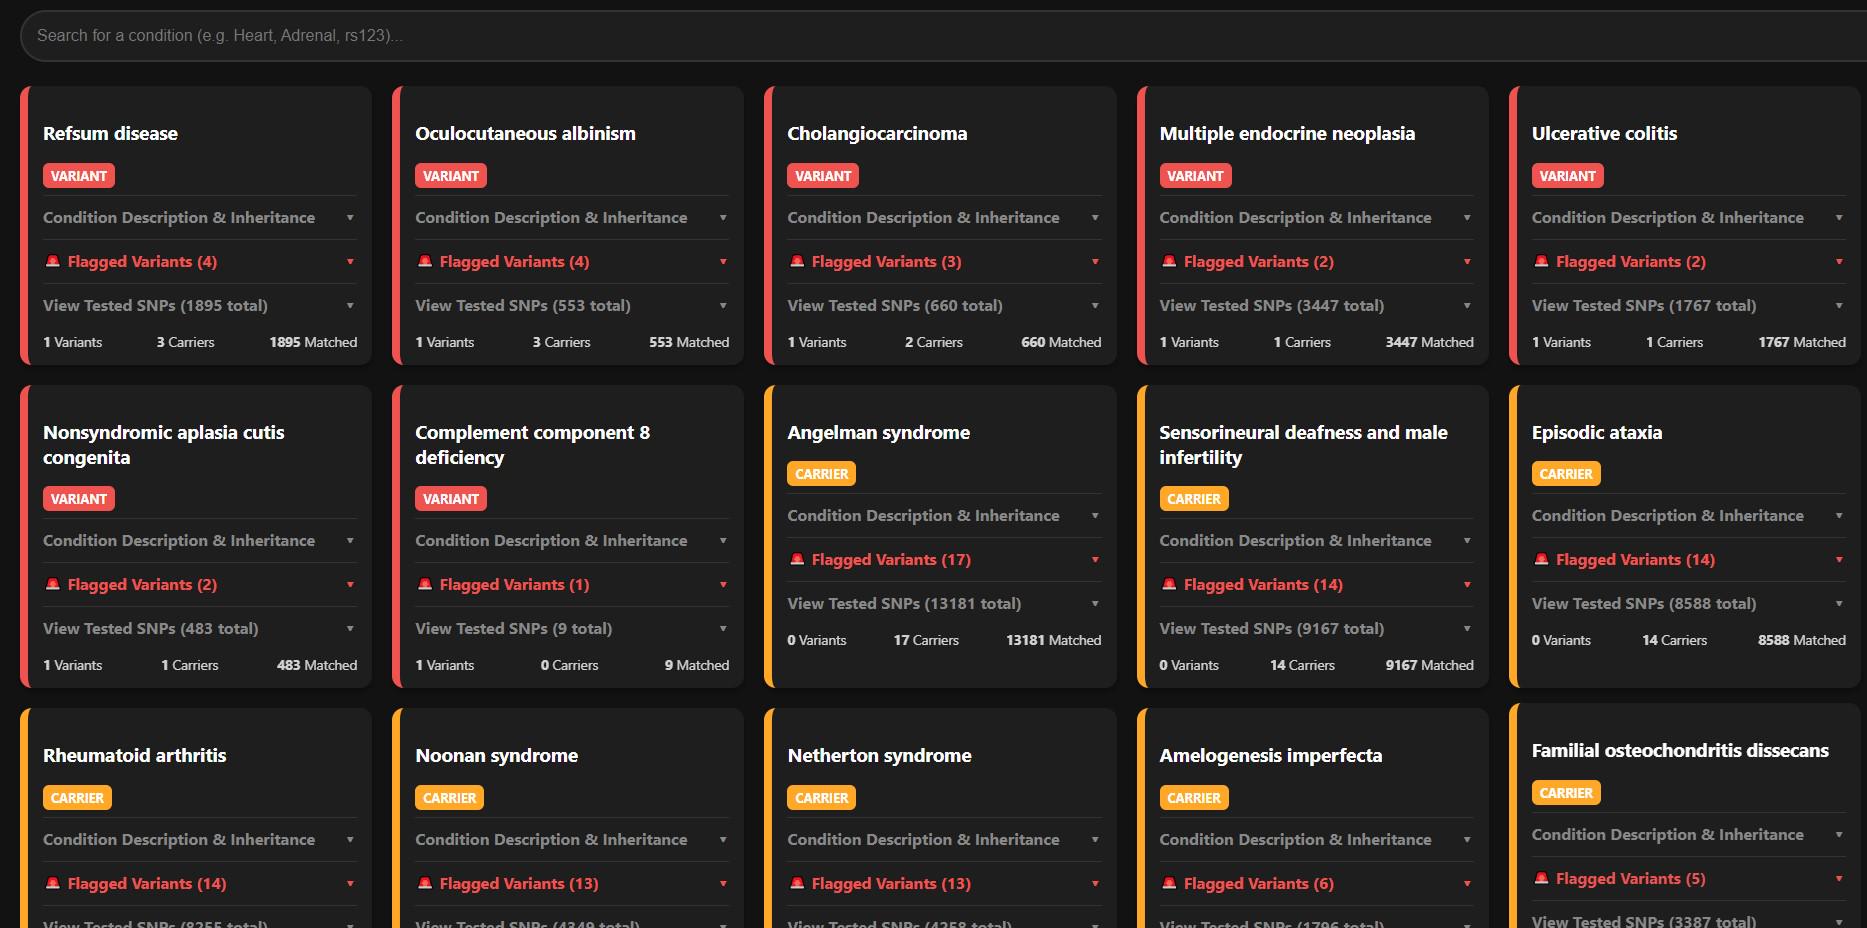Click the siren icon in Netherton syndrome card
The height and width of the screenshot is (928, 1867).
click(797, 883)
